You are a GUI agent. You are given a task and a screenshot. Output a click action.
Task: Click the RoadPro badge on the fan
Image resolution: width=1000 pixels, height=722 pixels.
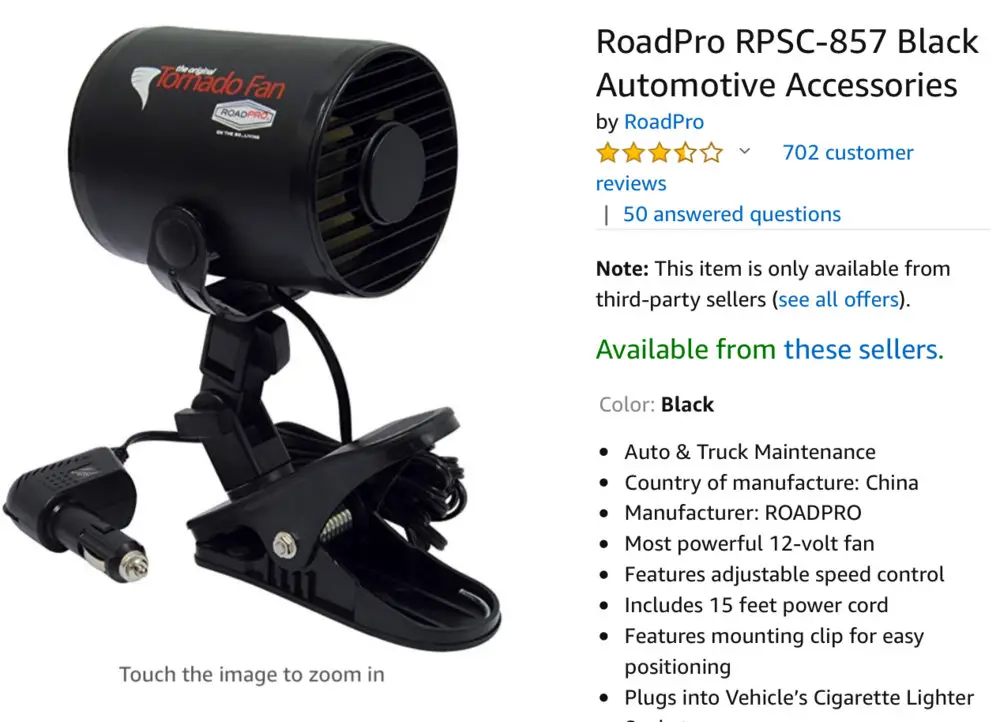click(243, 115)
